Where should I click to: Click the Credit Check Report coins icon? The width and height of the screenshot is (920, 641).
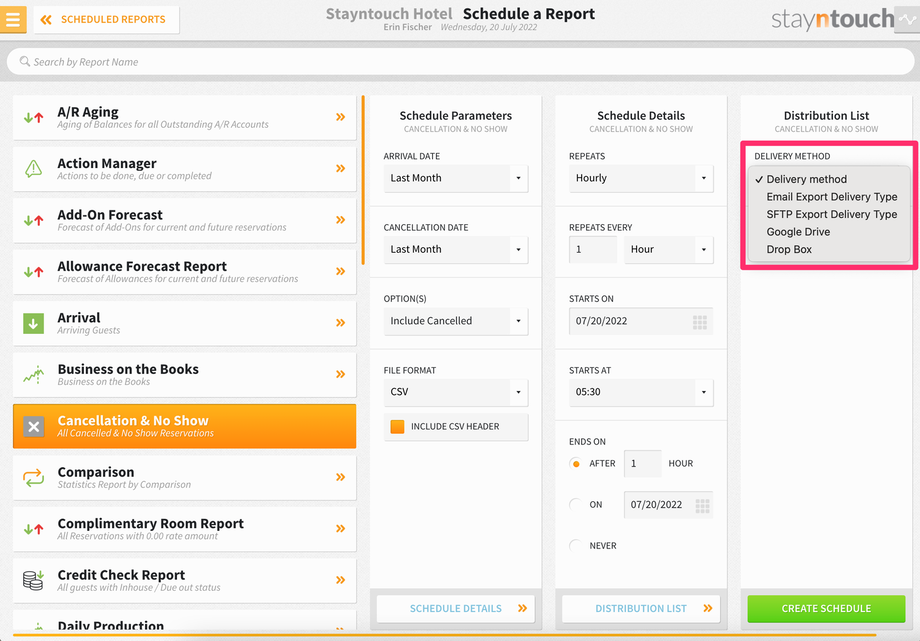(33, 580)
